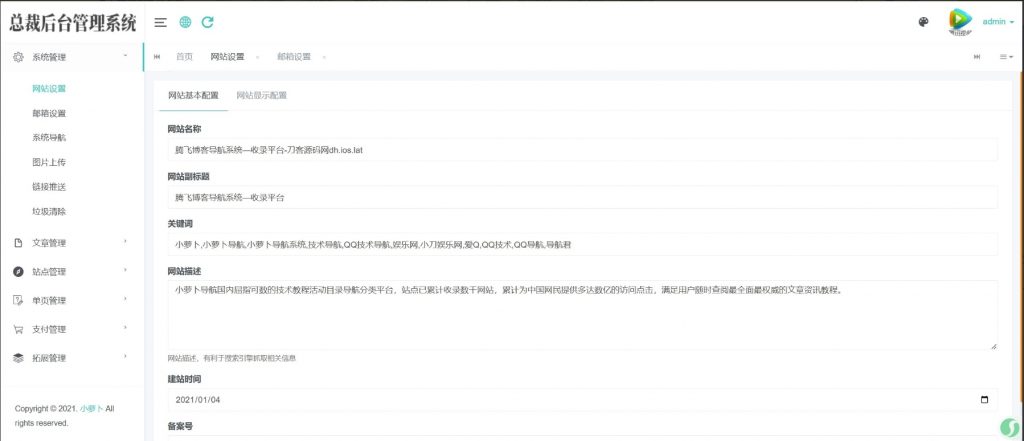Click the 文章管理 menu label
Screen dimensions: 1024x441
[x=49, y=243]
